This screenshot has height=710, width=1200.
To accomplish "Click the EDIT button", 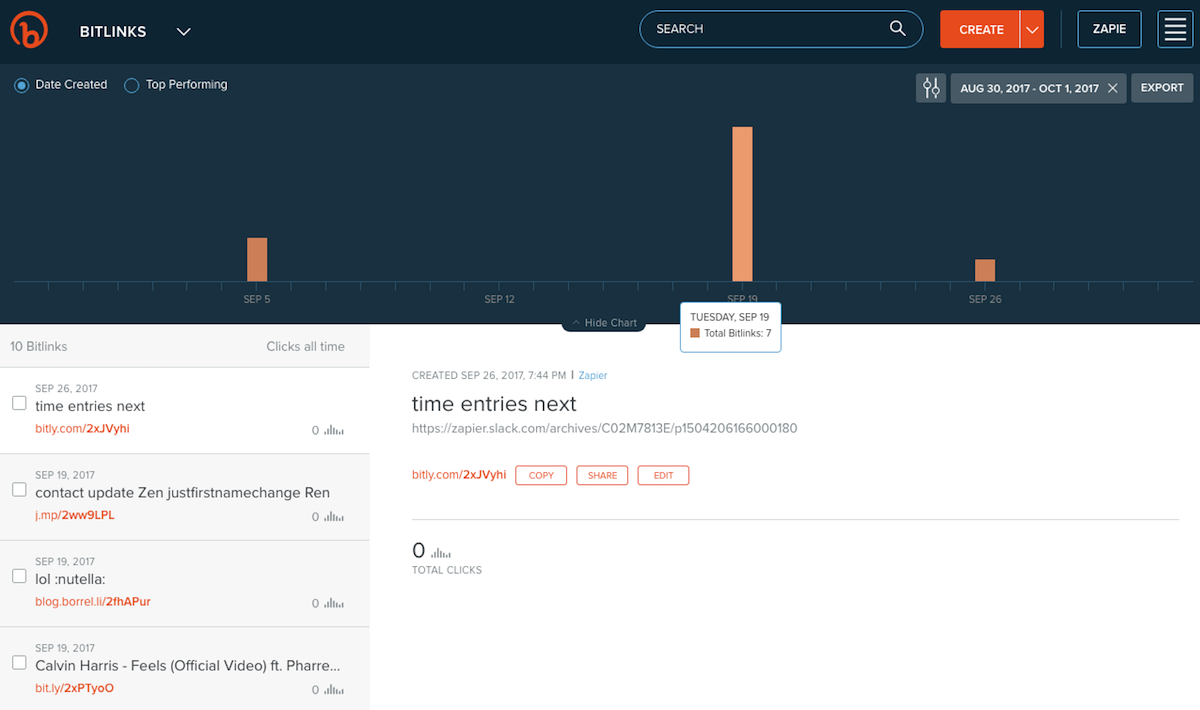I will point(663,475).
